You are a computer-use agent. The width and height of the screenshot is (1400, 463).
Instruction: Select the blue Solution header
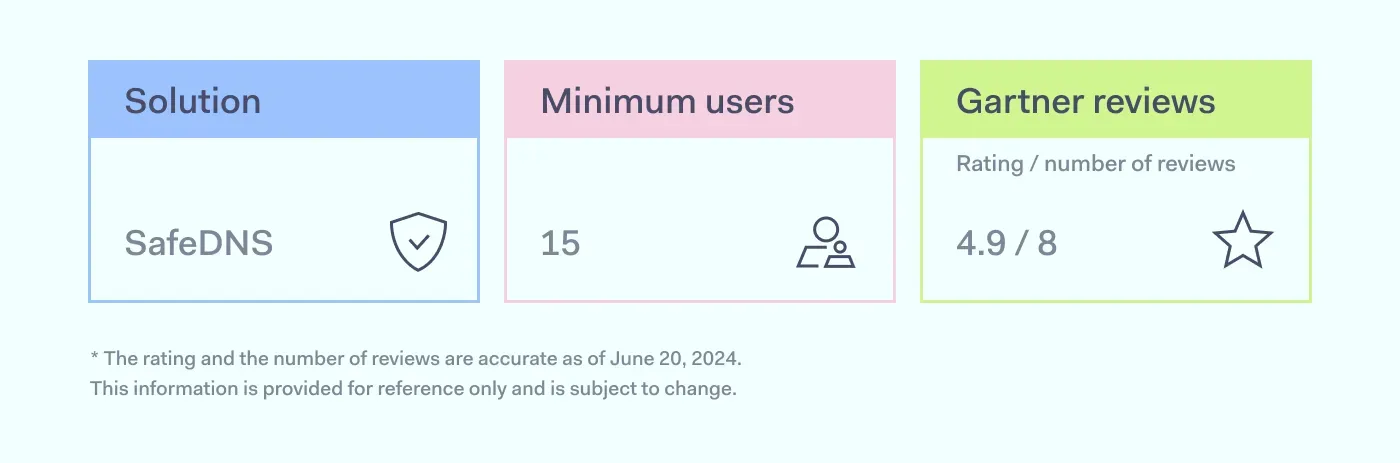(284, 100)
